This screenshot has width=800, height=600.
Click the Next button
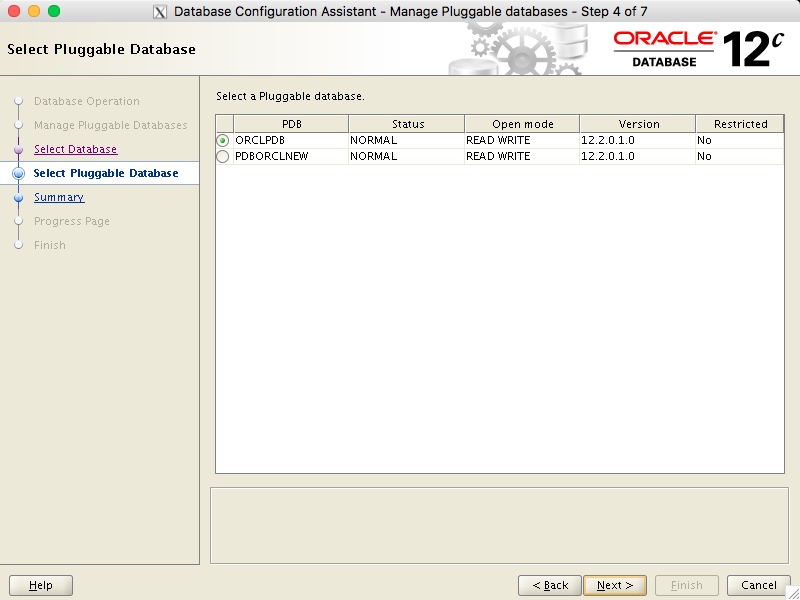point(615,585)
